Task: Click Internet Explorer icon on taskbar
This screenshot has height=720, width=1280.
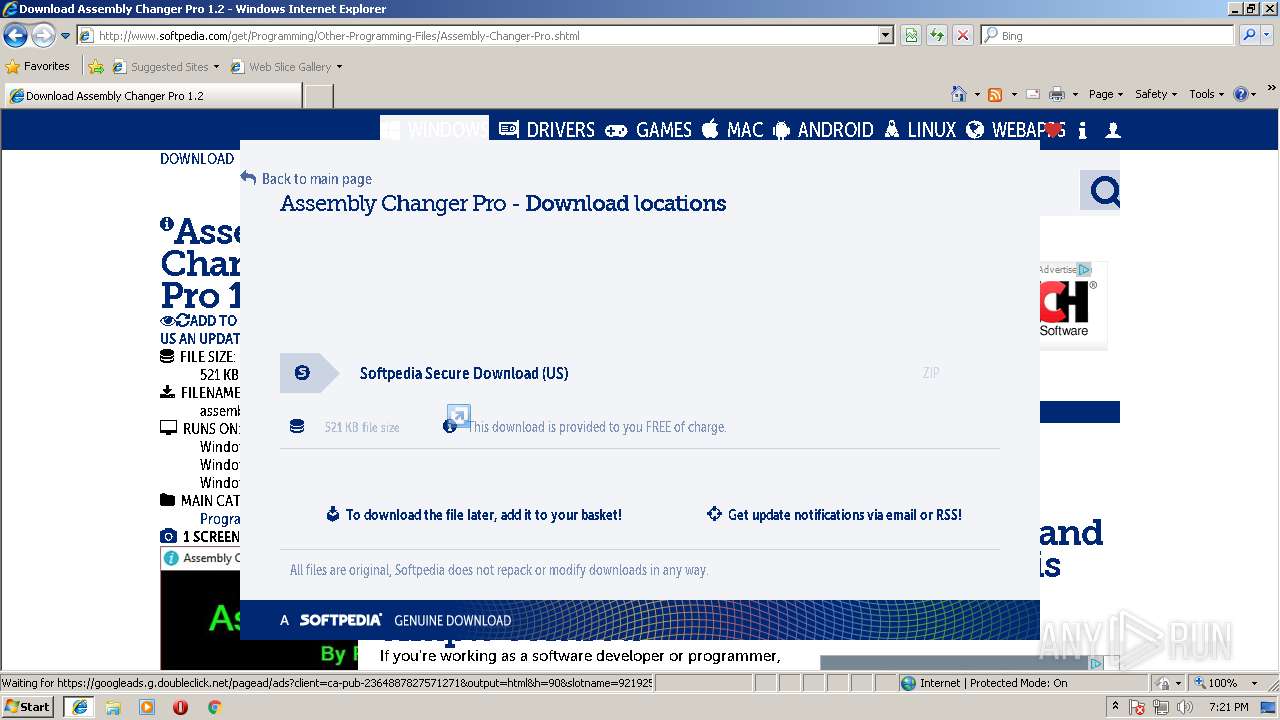Action: tap(79, 707)
